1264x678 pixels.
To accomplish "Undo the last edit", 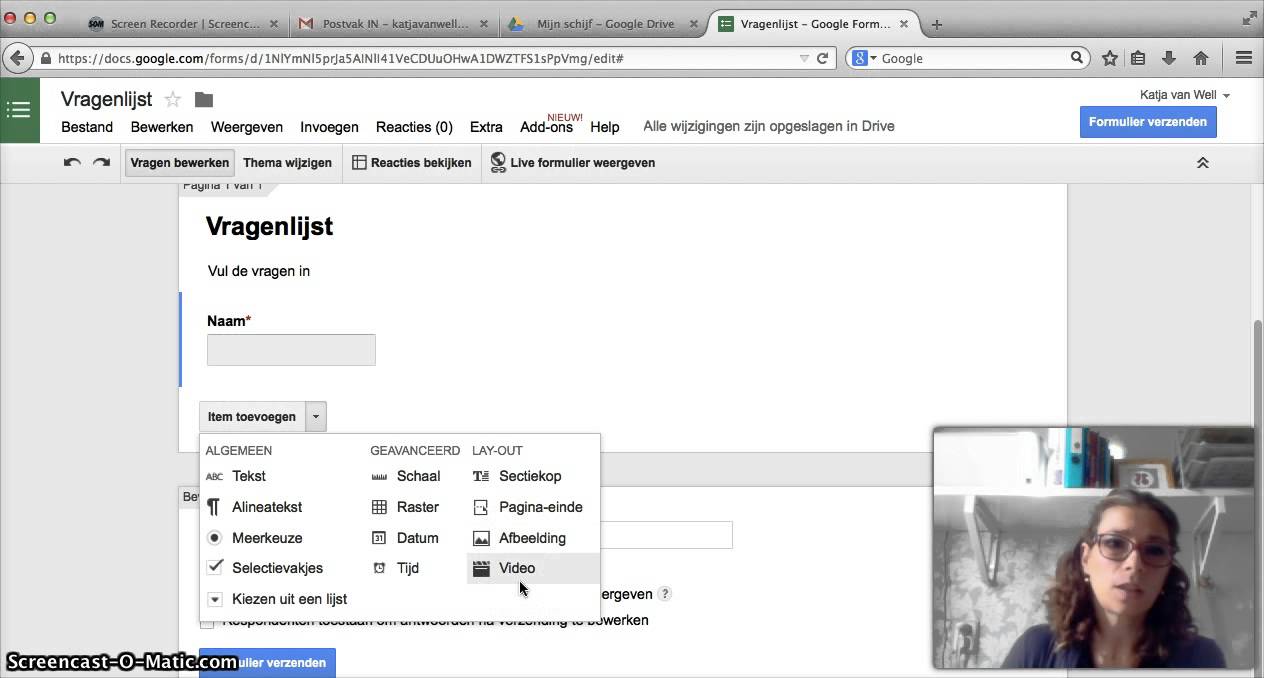I will click(72, 162).
